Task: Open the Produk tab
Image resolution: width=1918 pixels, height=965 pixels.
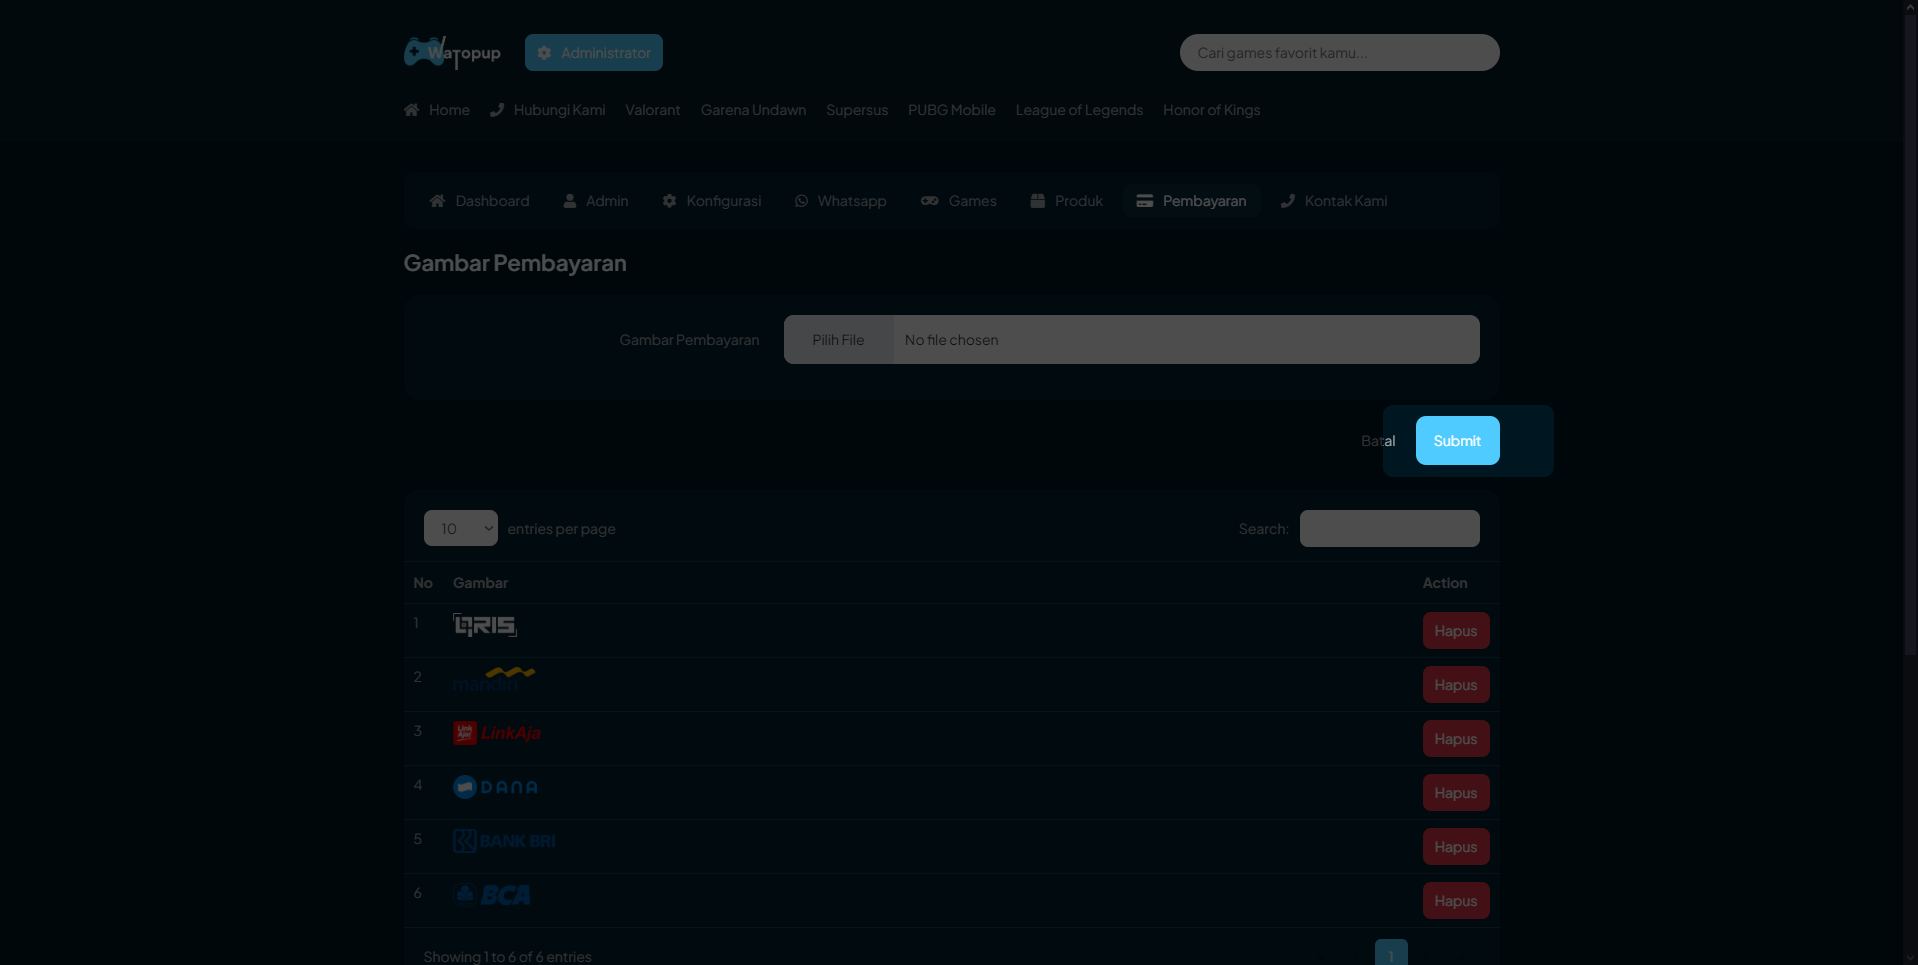Action: pos(1067,201)
